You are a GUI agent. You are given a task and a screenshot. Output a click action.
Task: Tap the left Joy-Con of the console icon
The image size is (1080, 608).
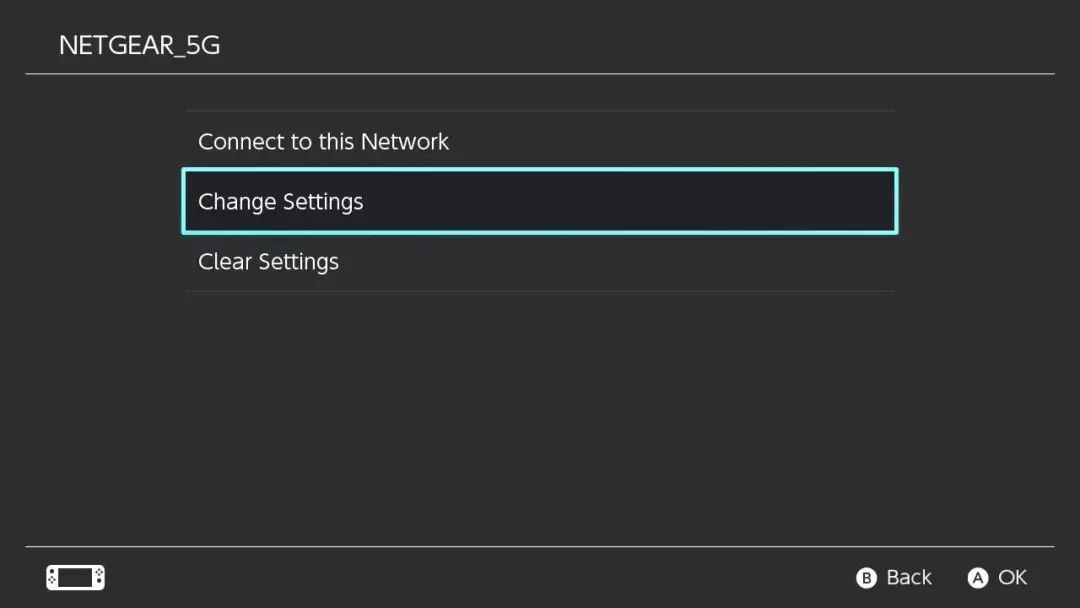[x=53, y=578]
